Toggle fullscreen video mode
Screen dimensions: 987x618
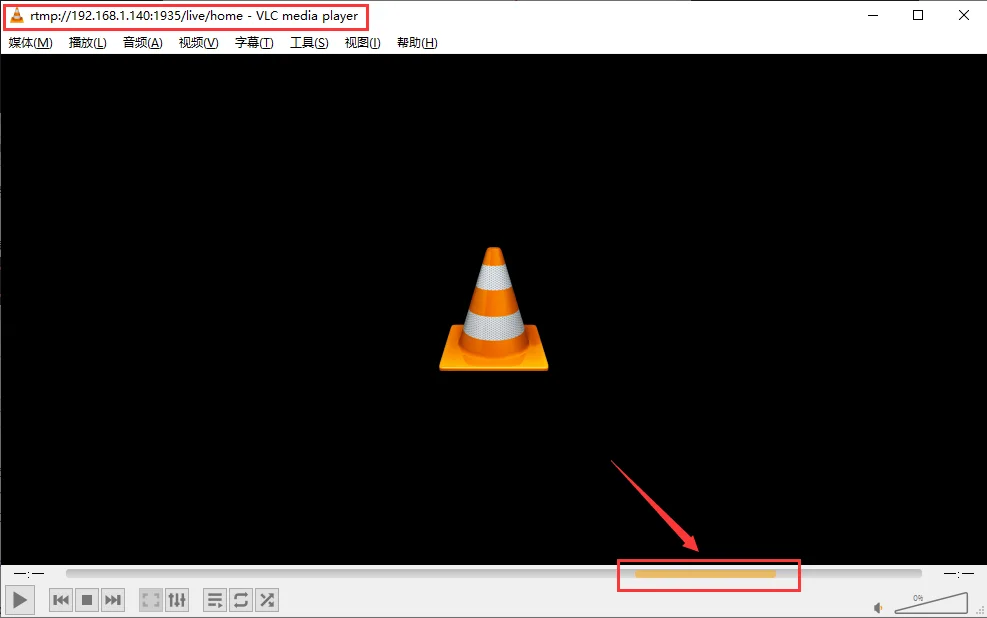tap(151, 600)
